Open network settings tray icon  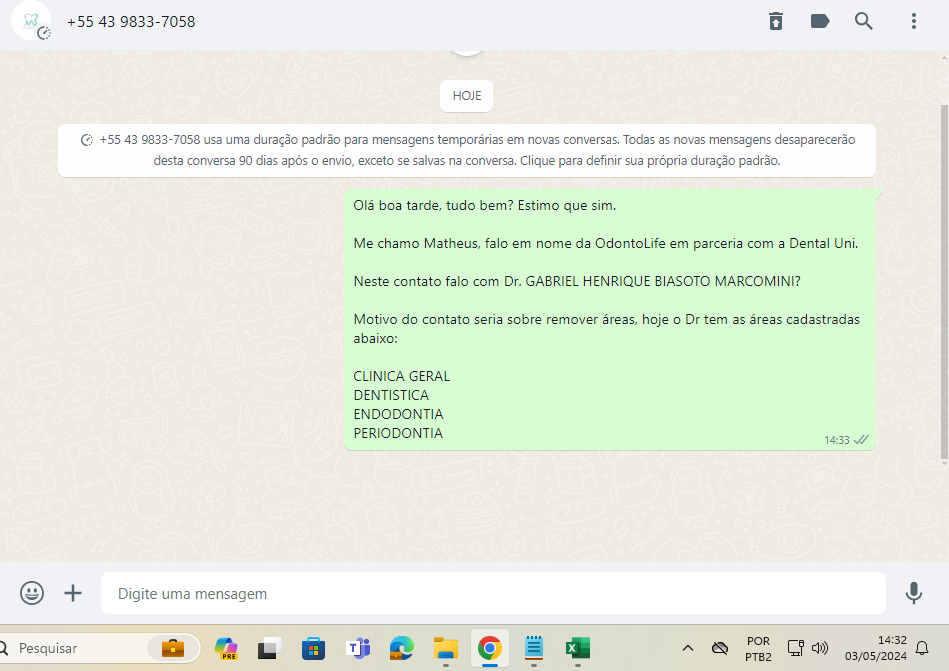click(795, 648)
